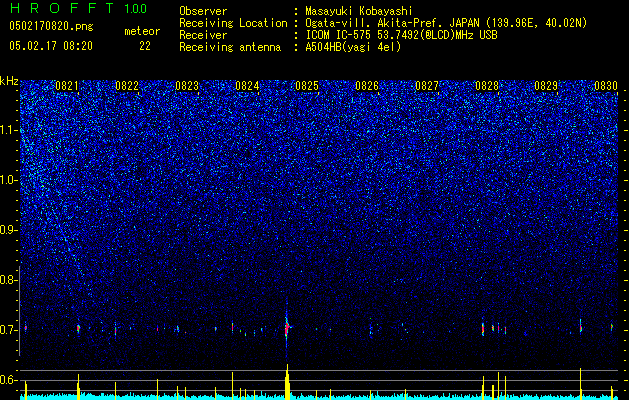The image size is (629, 400).
Task: Select the filename 0502170820.png
Action: click(x=51, y=26)
